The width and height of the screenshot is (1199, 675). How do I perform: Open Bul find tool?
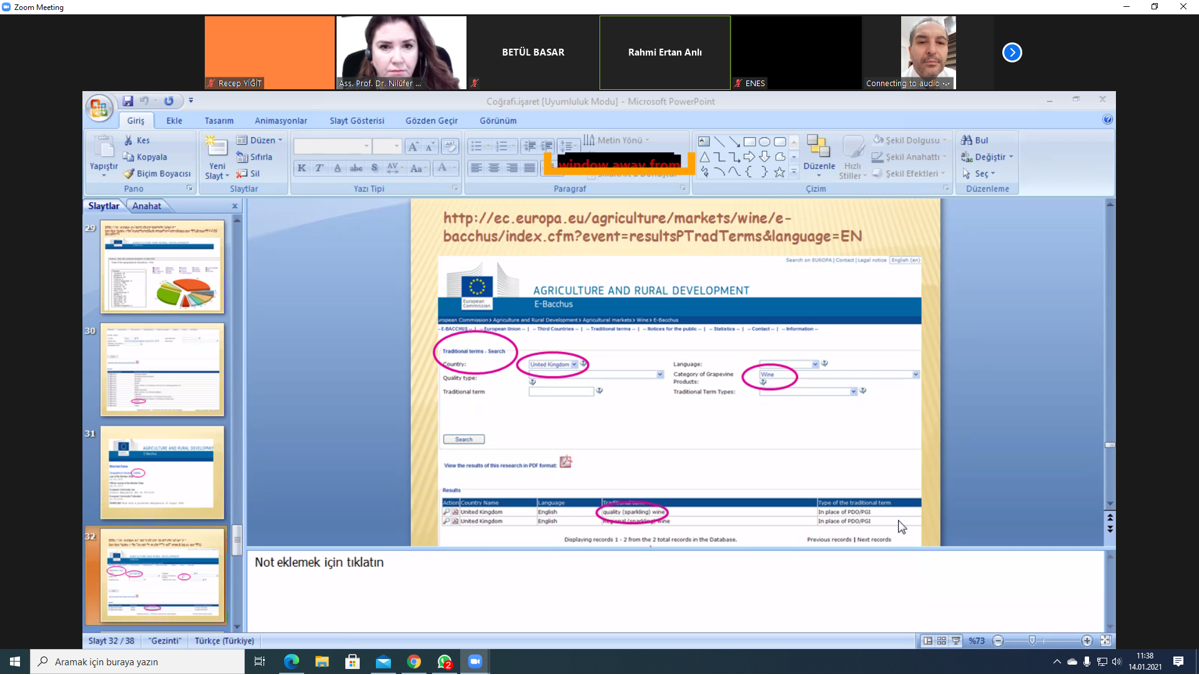click(x=975, y=140)
